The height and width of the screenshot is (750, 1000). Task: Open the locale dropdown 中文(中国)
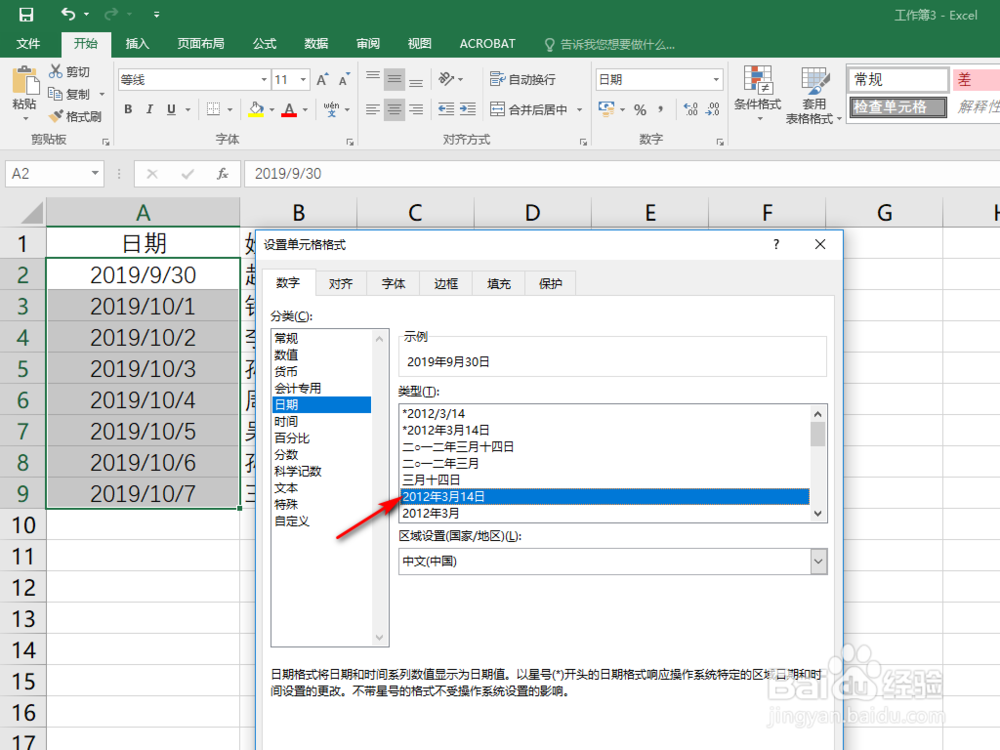[x=818, y=562]
